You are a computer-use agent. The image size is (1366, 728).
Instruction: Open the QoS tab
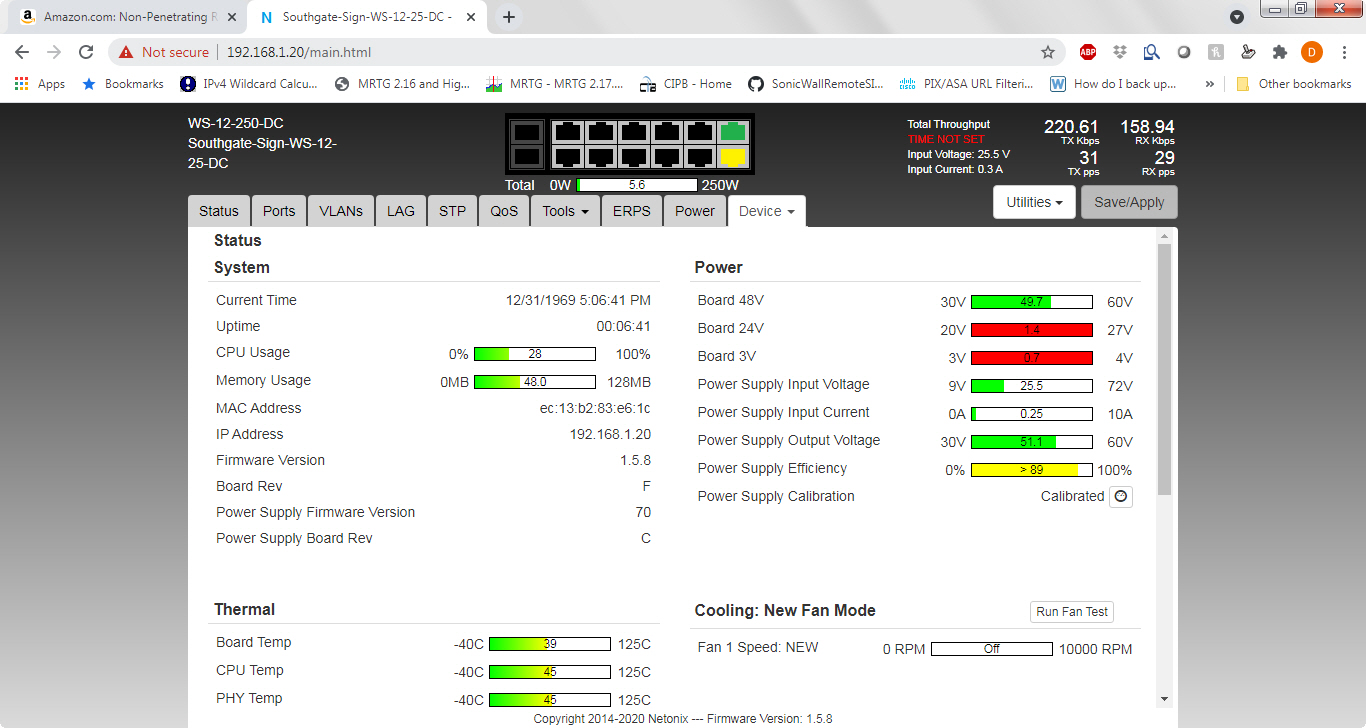504,211
